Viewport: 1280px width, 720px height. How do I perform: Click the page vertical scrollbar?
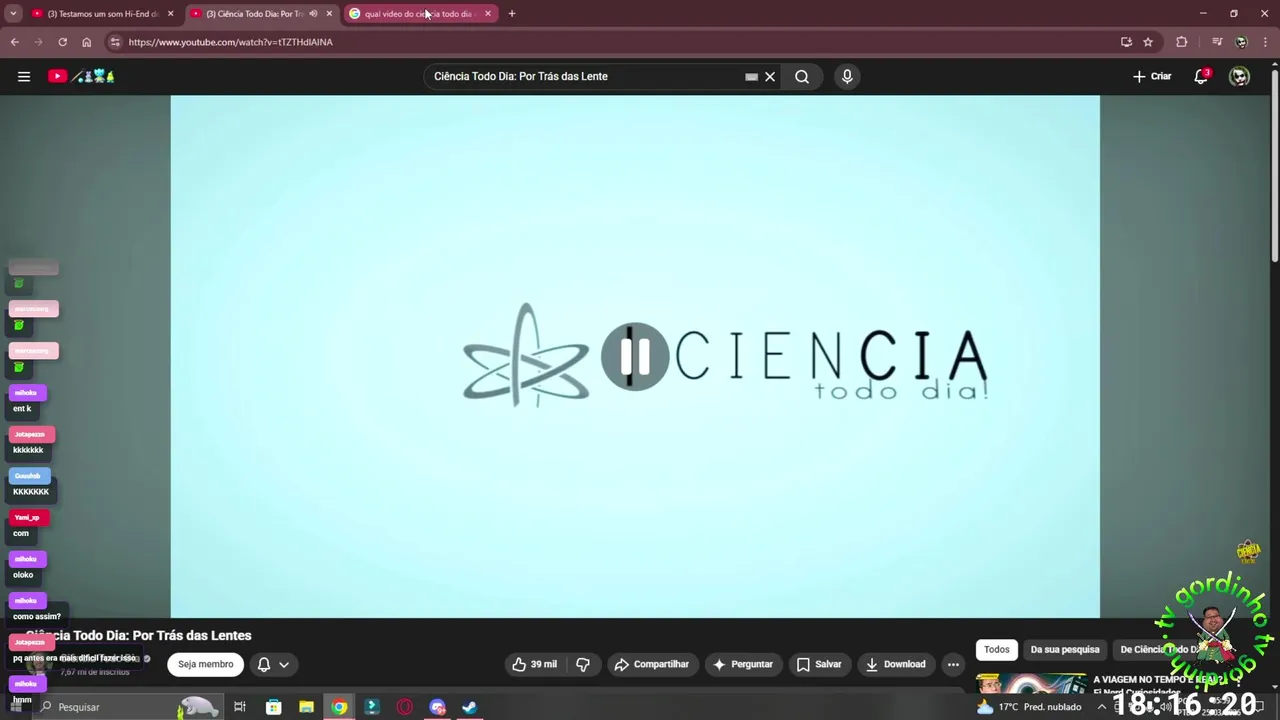(1274, 165)
